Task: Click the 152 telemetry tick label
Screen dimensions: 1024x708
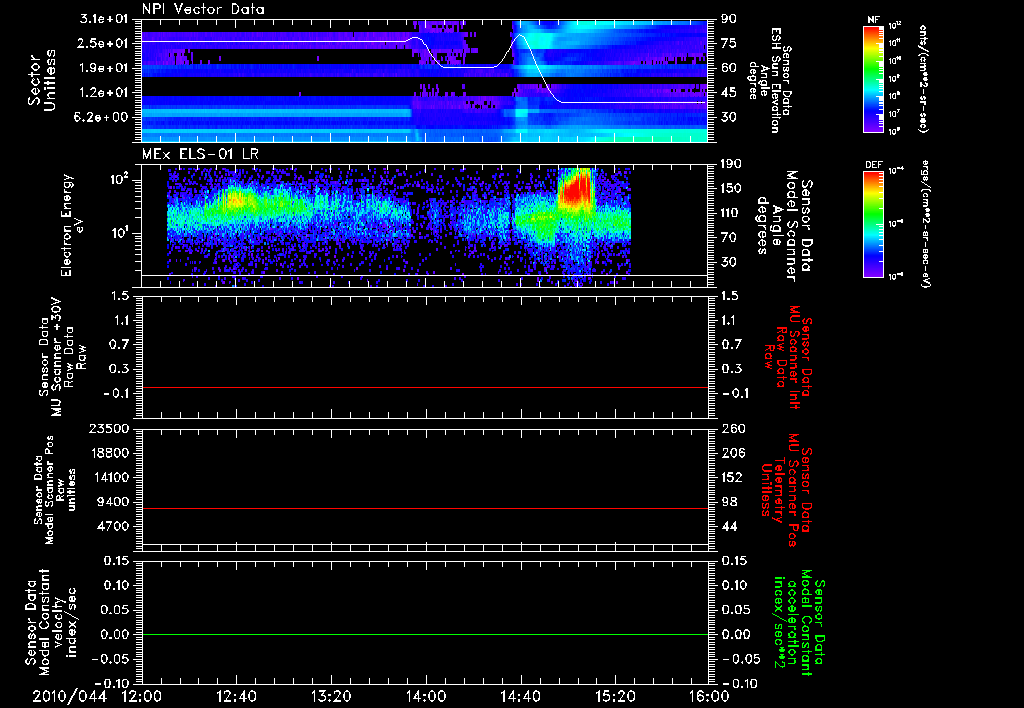Action: tap(732, 477)
